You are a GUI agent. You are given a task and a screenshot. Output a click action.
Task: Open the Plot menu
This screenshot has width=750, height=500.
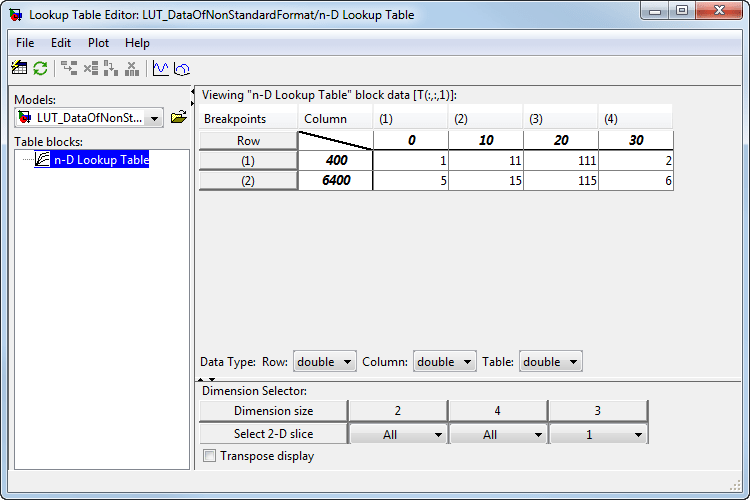pyautogui.click(x=99, y=43)
